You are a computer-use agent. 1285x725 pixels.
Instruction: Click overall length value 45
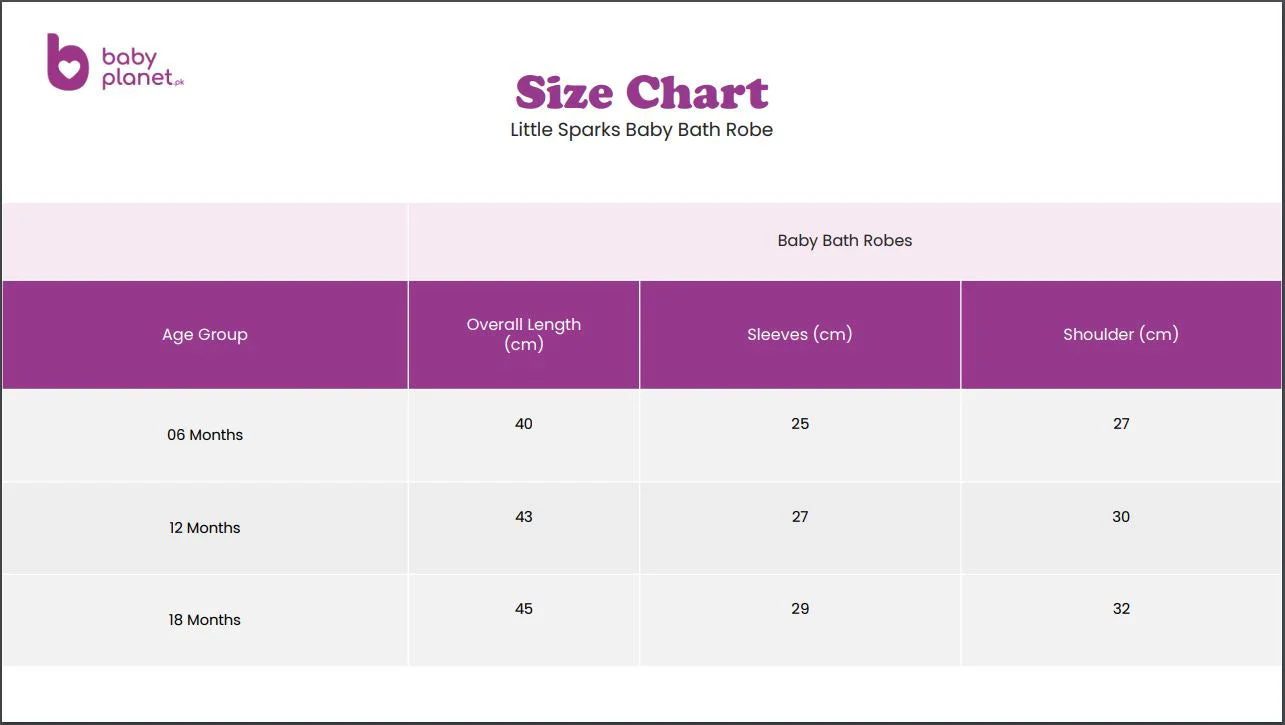(524, 609)
